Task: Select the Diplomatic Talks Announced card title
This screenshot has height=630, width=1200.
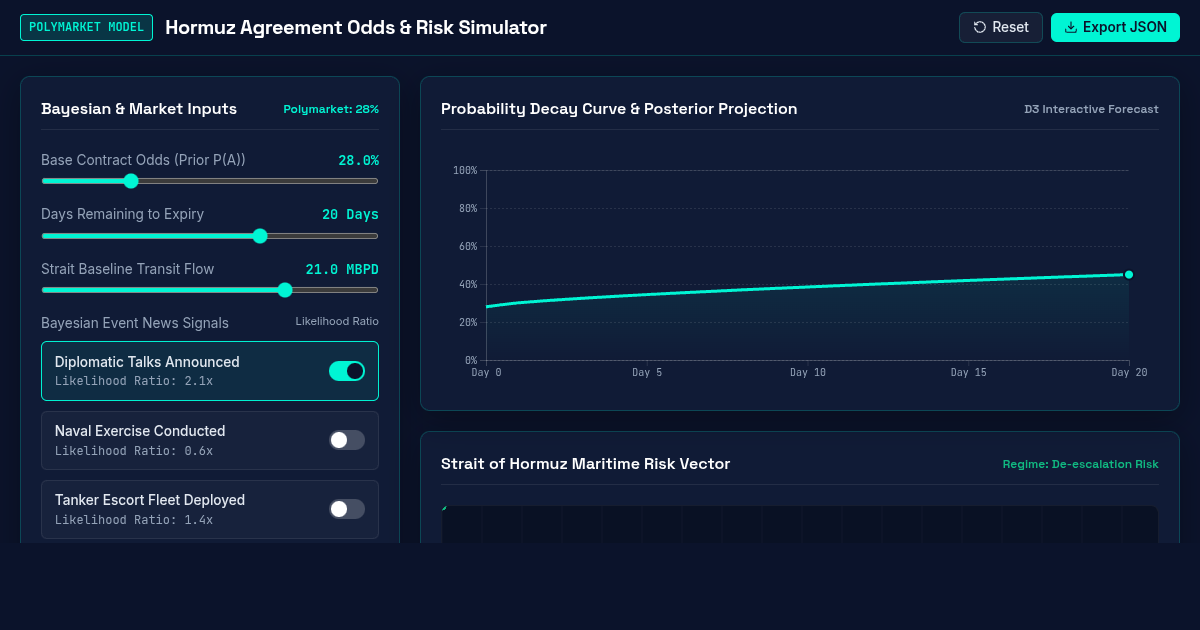Action: [x=147, y=362]
